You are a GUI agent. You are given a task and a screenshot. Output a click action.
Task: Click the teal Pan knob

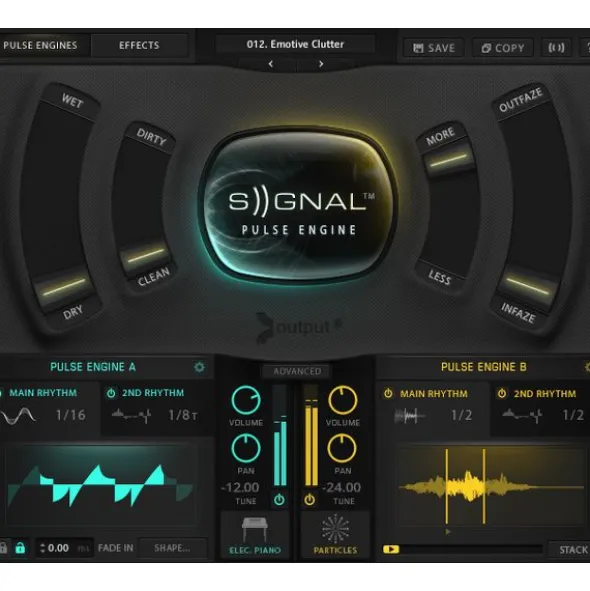246,448
